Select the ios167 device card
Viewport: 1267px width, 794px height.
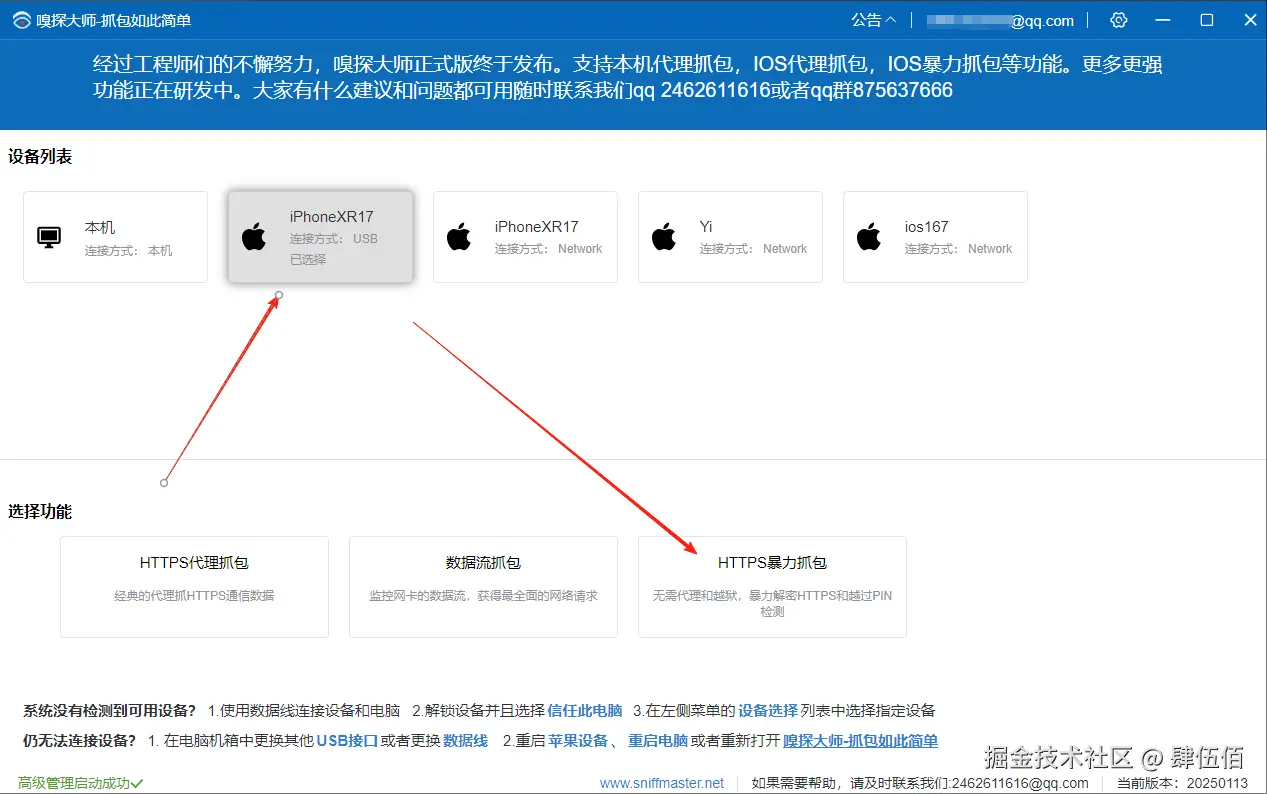point(935,237)
